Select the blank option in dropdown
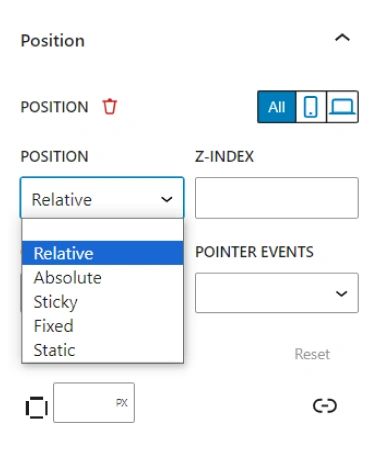Screen dimensions: 380x469 (x=103, y=230)
